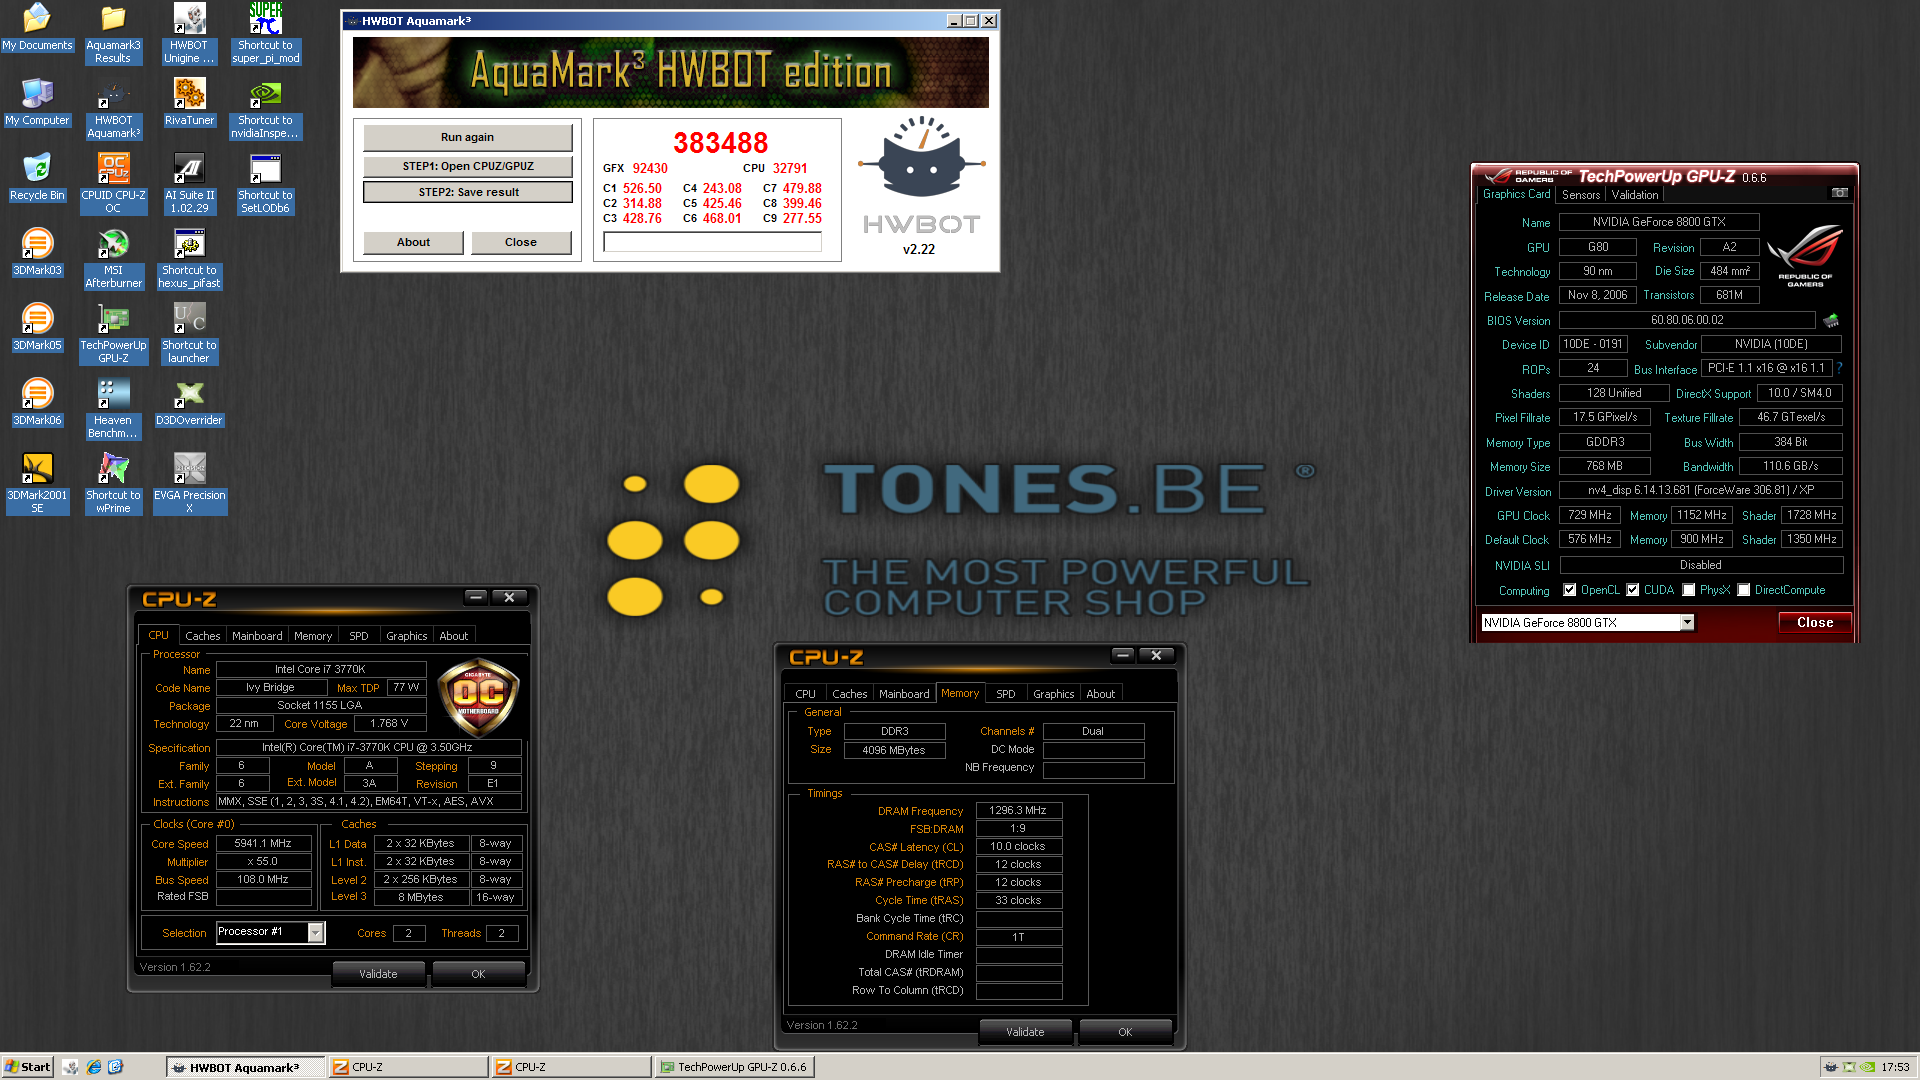Click Close button in Aquamark window
The height and width of the screenshot is (1080, 1920).
click(521, 242)
